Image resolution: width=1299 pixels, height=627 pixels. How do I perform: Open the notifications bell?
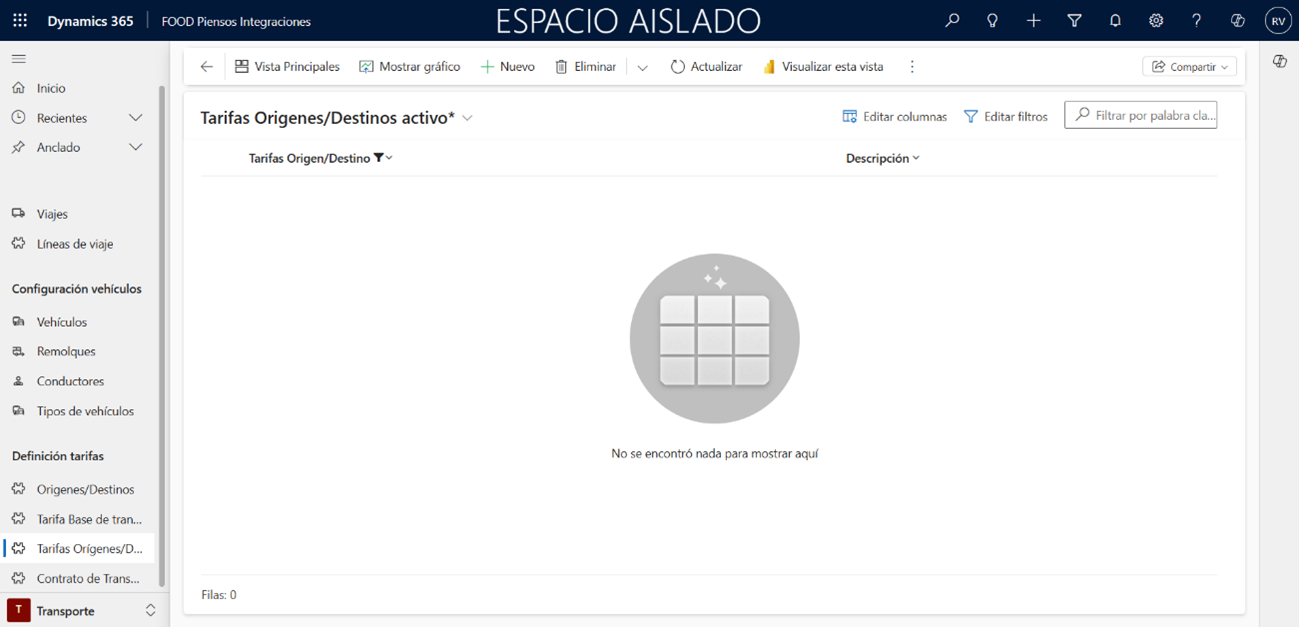click(1115, 21)
